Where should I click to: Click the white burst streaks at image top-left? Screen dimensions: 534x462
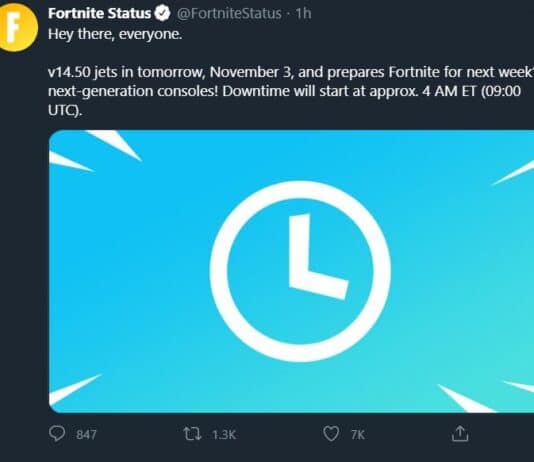(95, 150)
